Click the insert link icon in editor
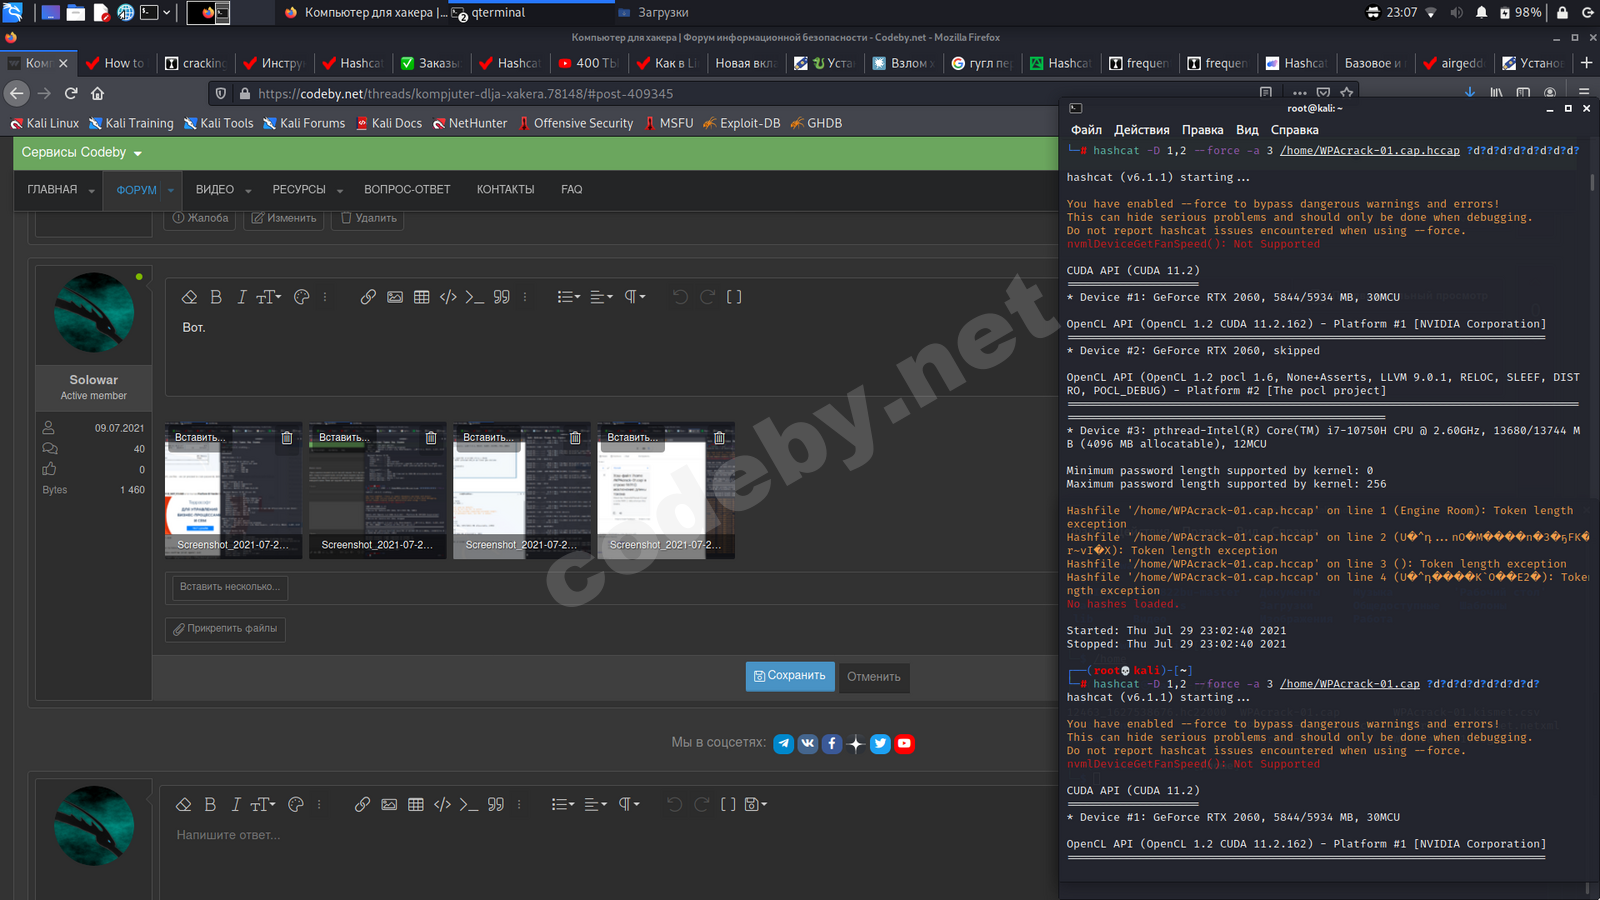Viewport: 1600px width, 900px height. click(x=368, y=297)
